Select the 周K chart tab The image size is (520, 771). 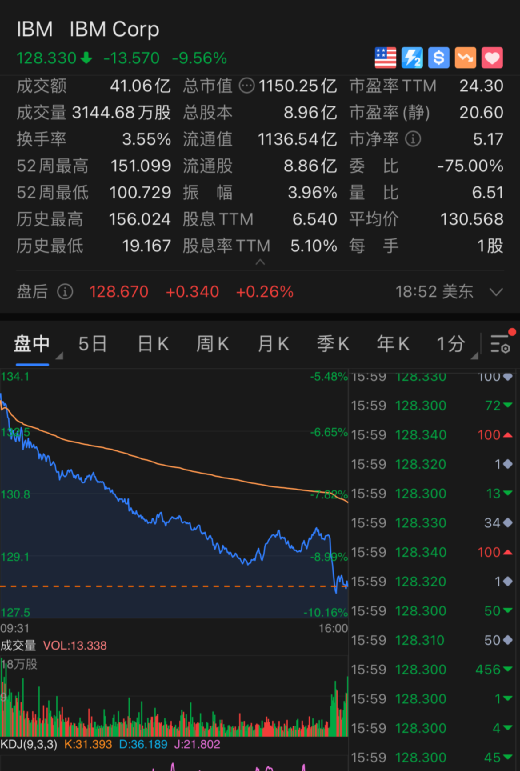[213, 344]
